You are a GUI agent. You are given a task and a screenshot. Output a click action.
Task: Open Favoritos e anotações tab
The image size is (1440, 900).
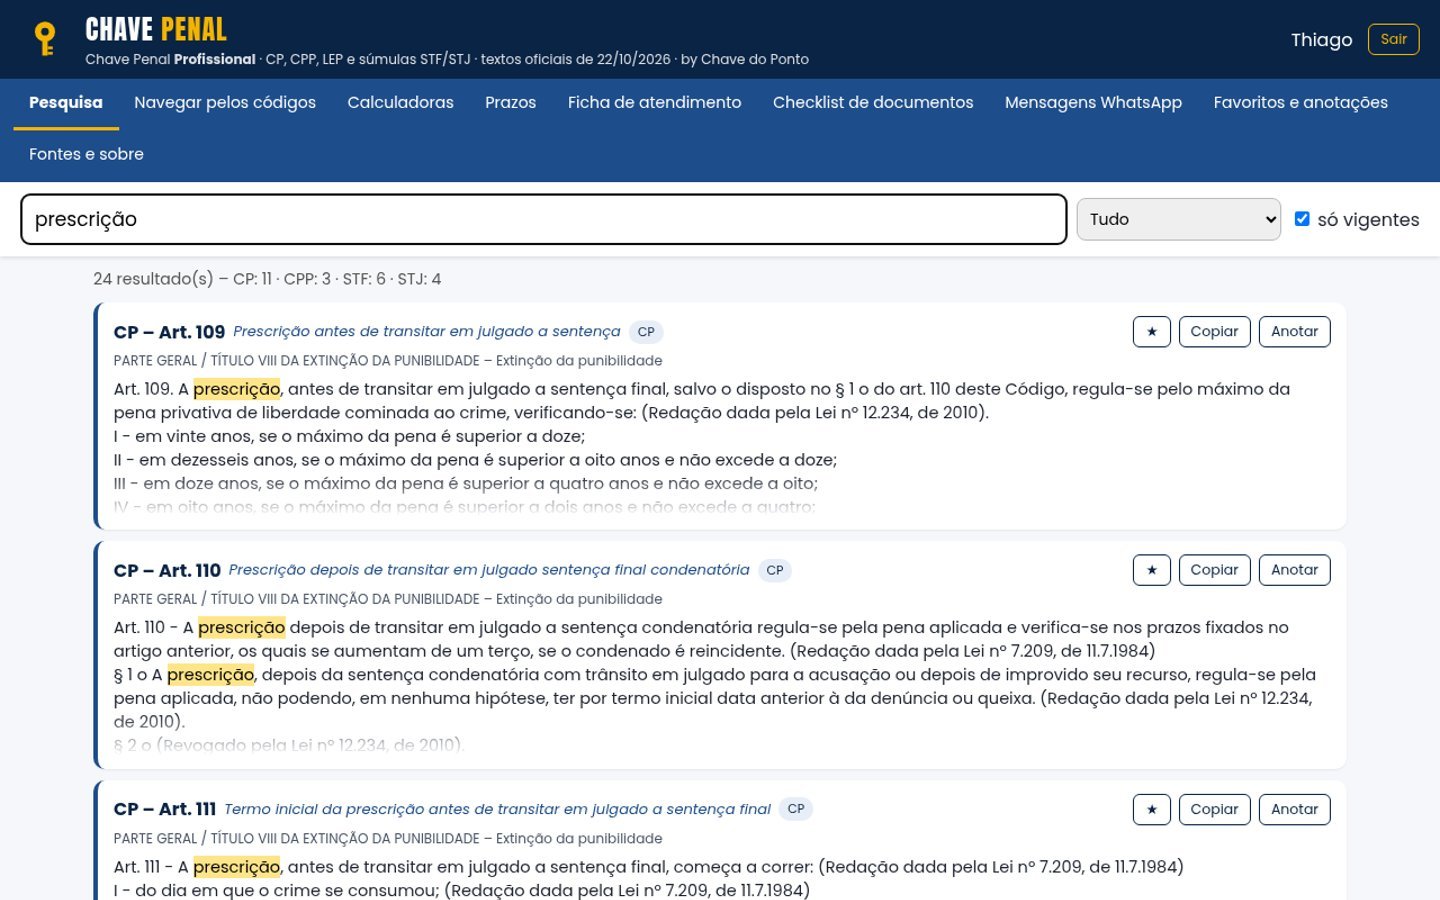(x=1300, y=103)
